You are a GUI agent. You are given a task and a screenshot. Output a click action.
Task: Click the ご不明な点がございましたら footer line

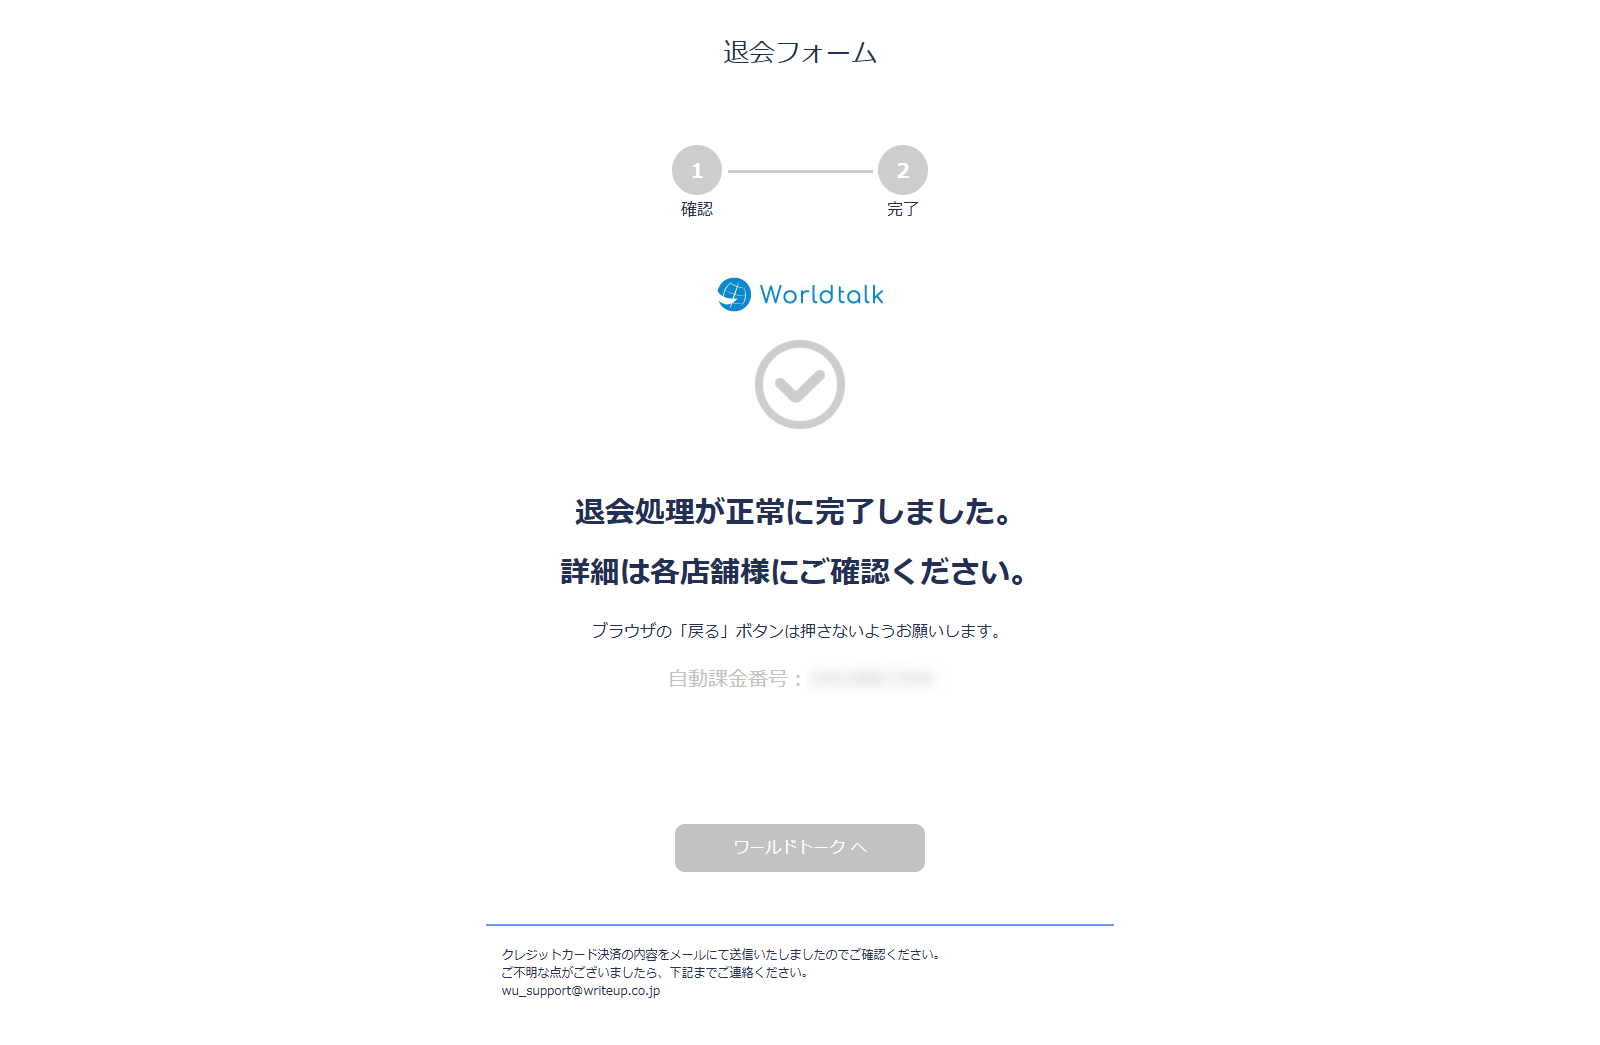tap(655, 973)
